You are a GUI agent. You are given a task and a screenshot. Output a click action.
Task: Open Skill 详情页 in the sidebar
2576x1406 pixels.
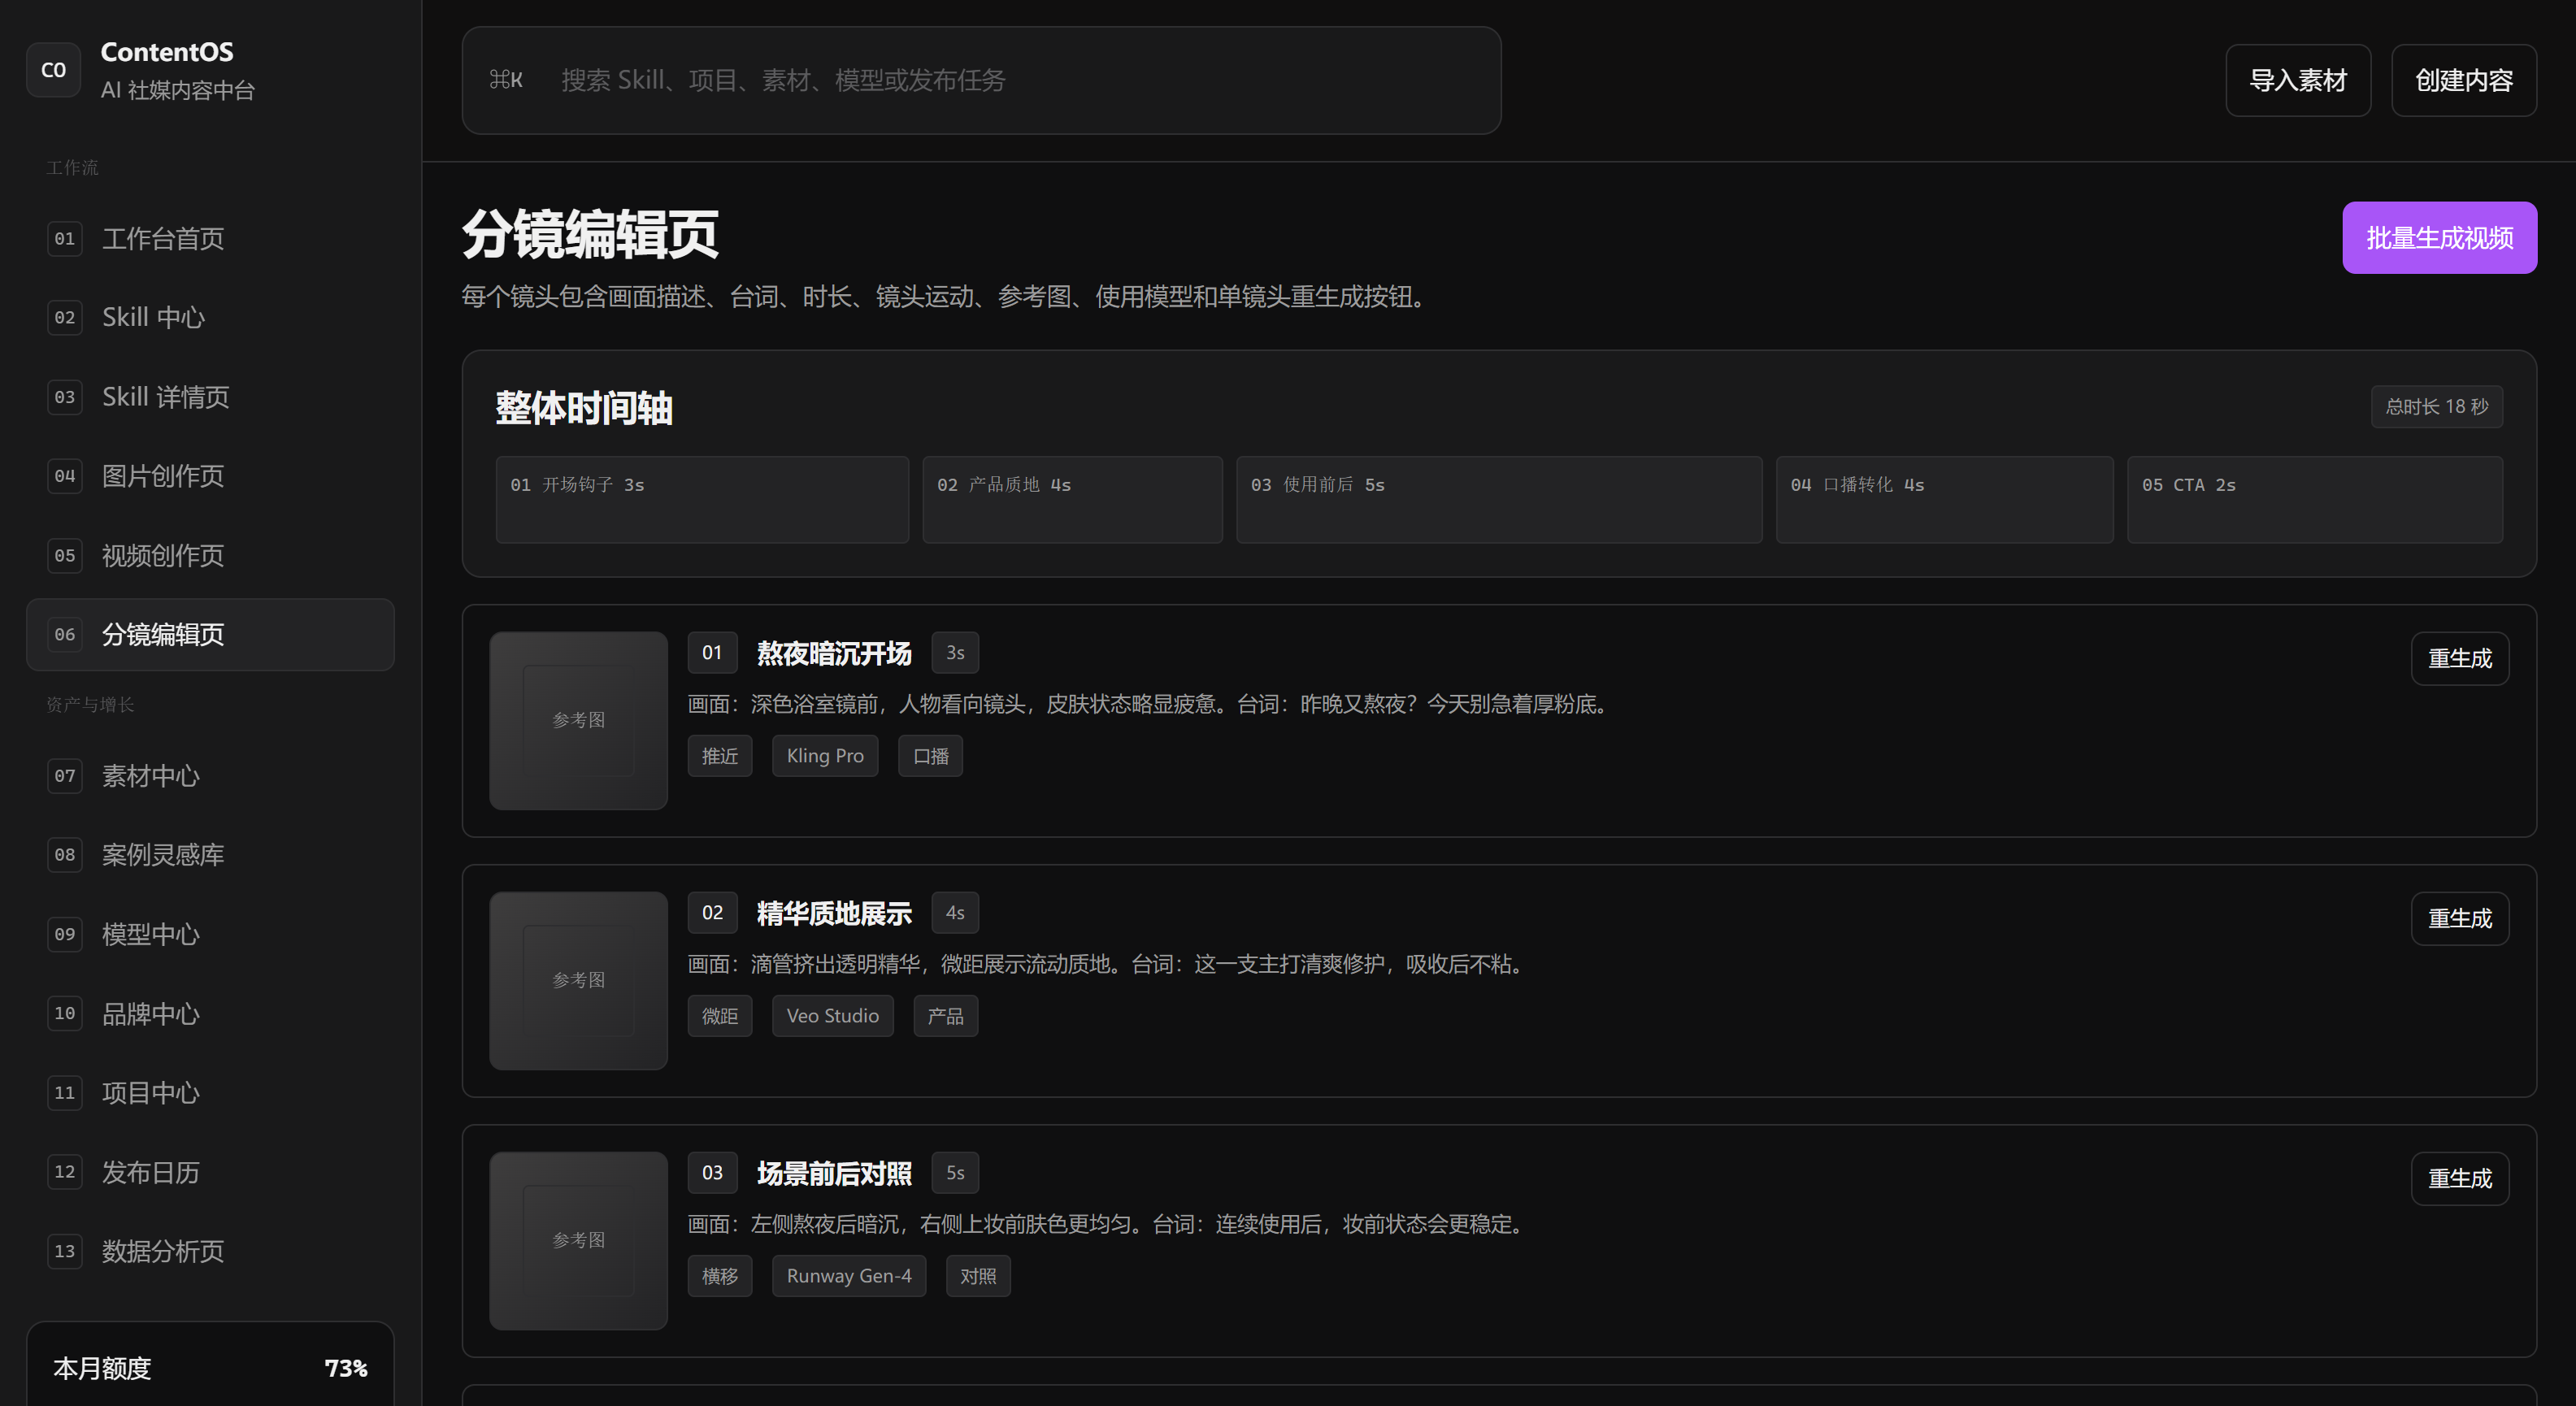210,397
